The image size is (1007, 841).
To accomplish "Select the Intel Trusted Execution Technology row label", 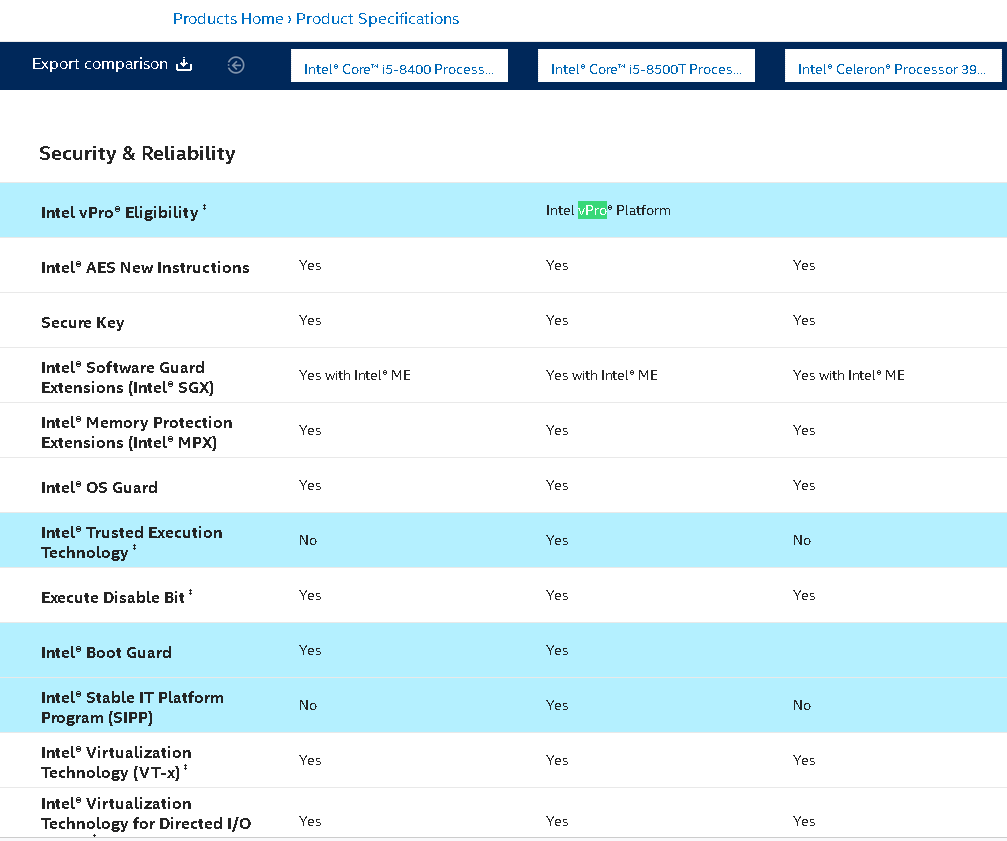I will coord(132,542).
